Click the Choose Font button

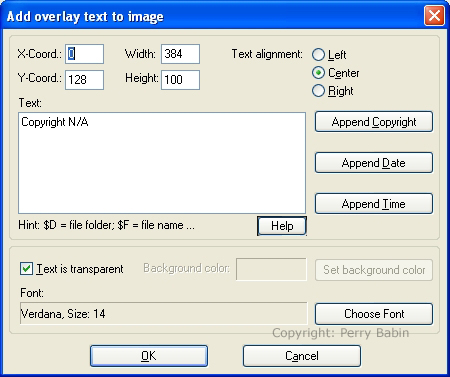[x=374, y=314]
